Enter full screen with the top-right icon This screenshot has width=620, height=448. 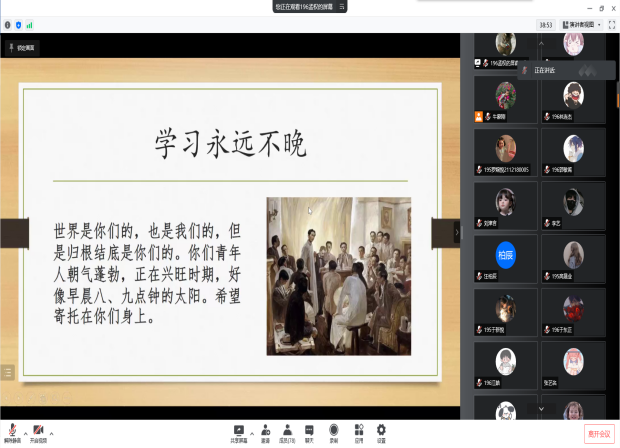click(x=610, y=24)
